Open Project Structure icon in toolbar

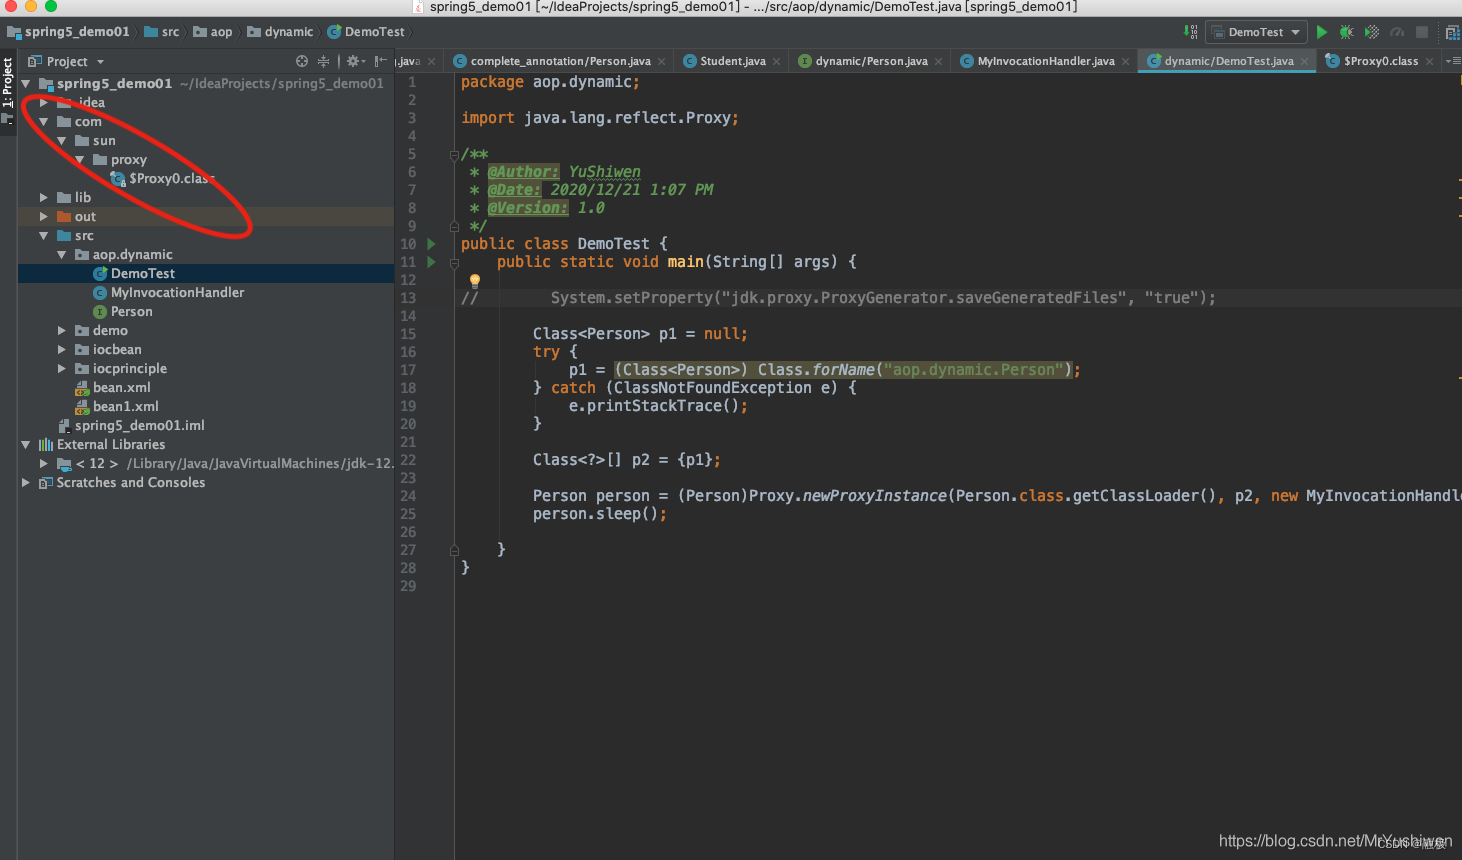click(x=1452, y=32)
